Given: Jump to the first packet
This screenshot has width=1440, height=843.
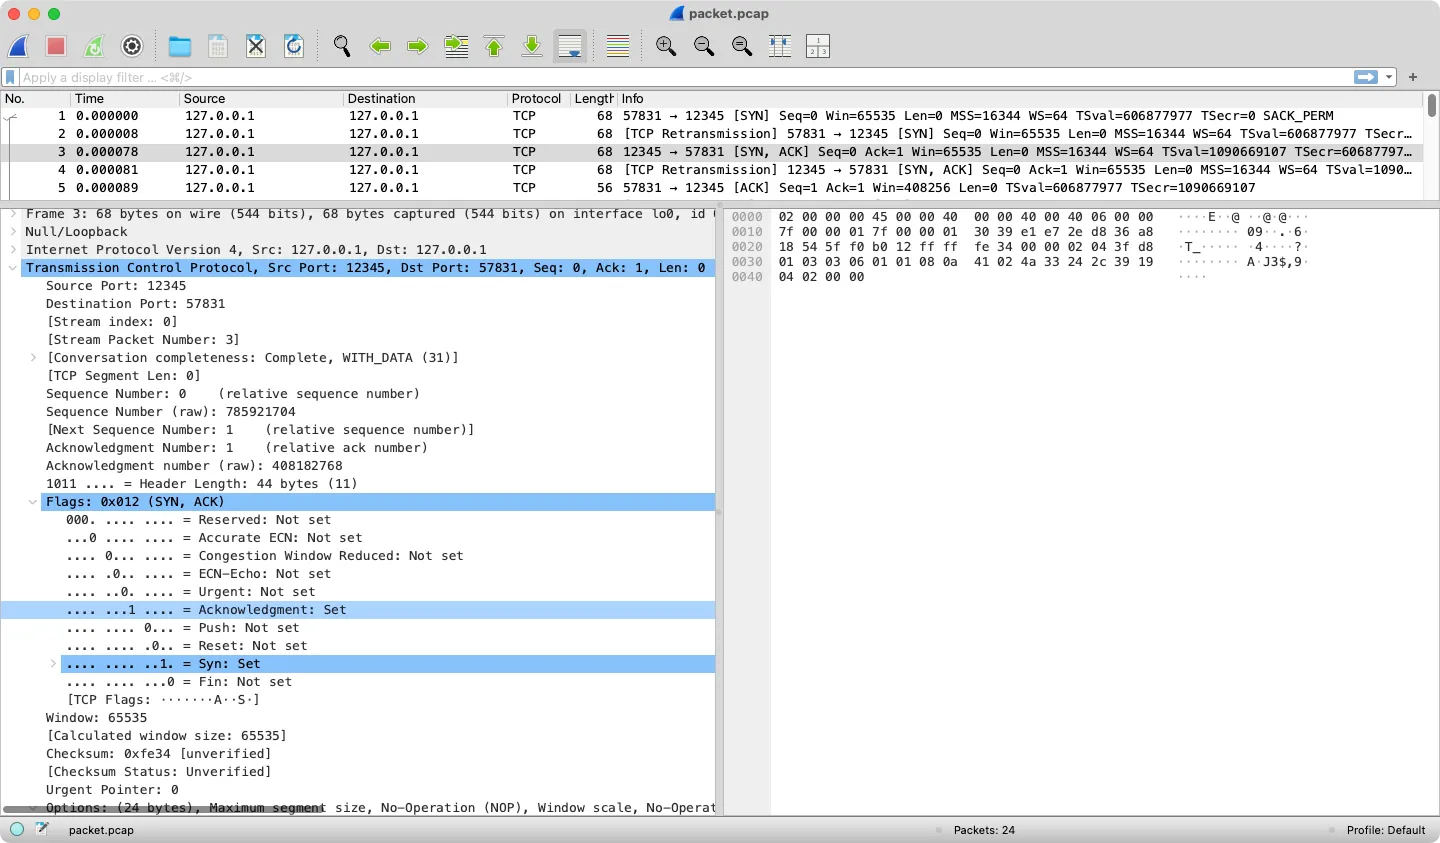Looking at the screenshot, I should (494, 46).
